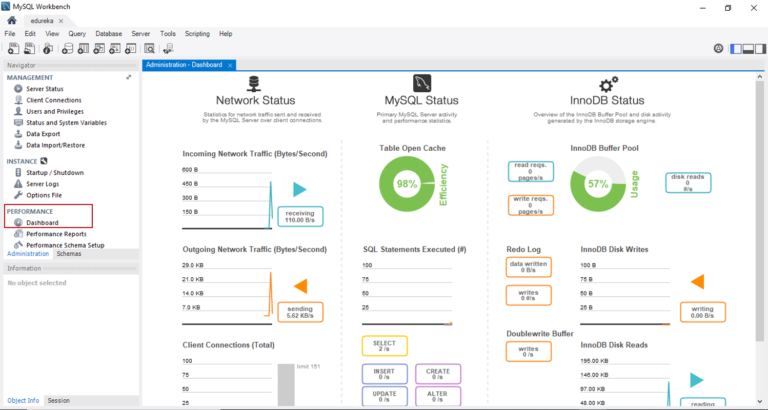Click the instance icon beside INSTANCE header
The width and height of the screenshot is (768, 410).
click(46, 160)
